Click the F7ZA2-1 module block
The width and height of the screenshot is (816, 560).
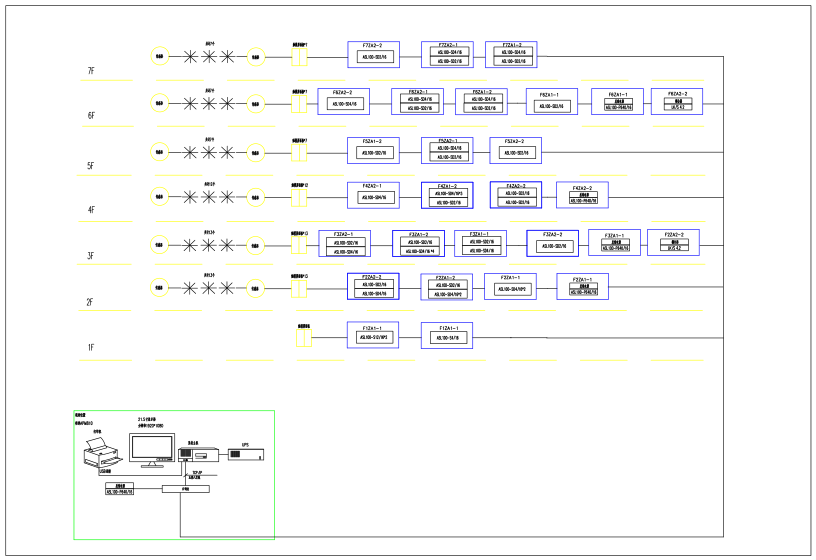tap(448, 55)
